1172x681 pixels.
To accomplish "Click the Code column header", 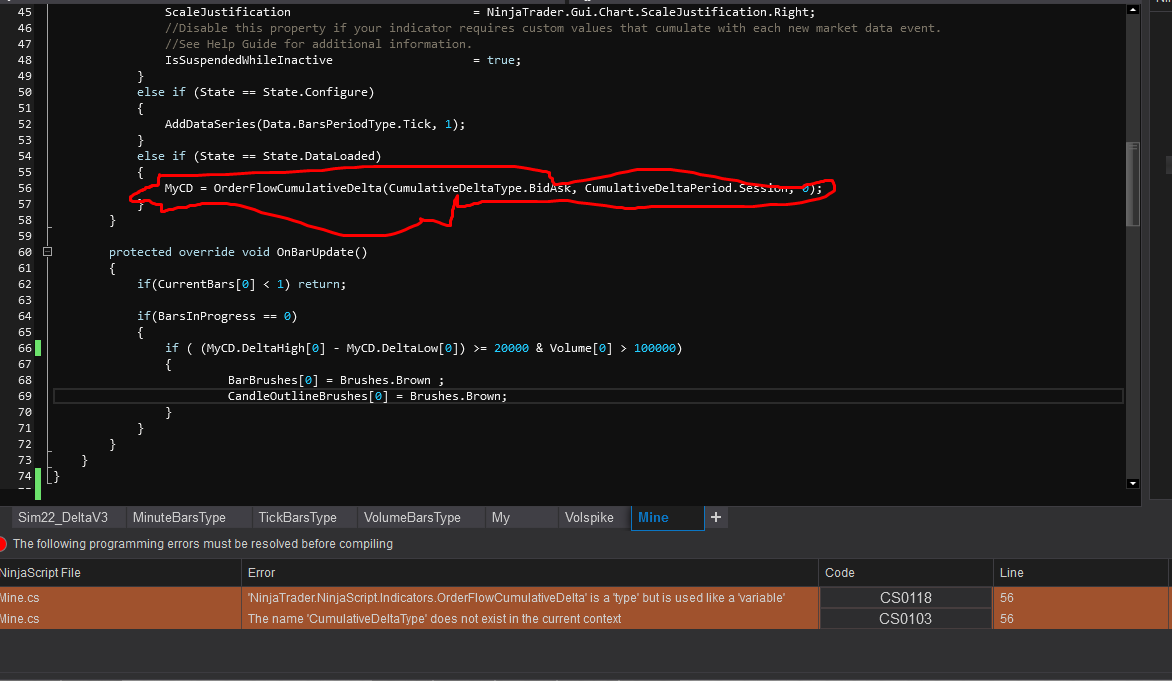I will tap(905, 573).
